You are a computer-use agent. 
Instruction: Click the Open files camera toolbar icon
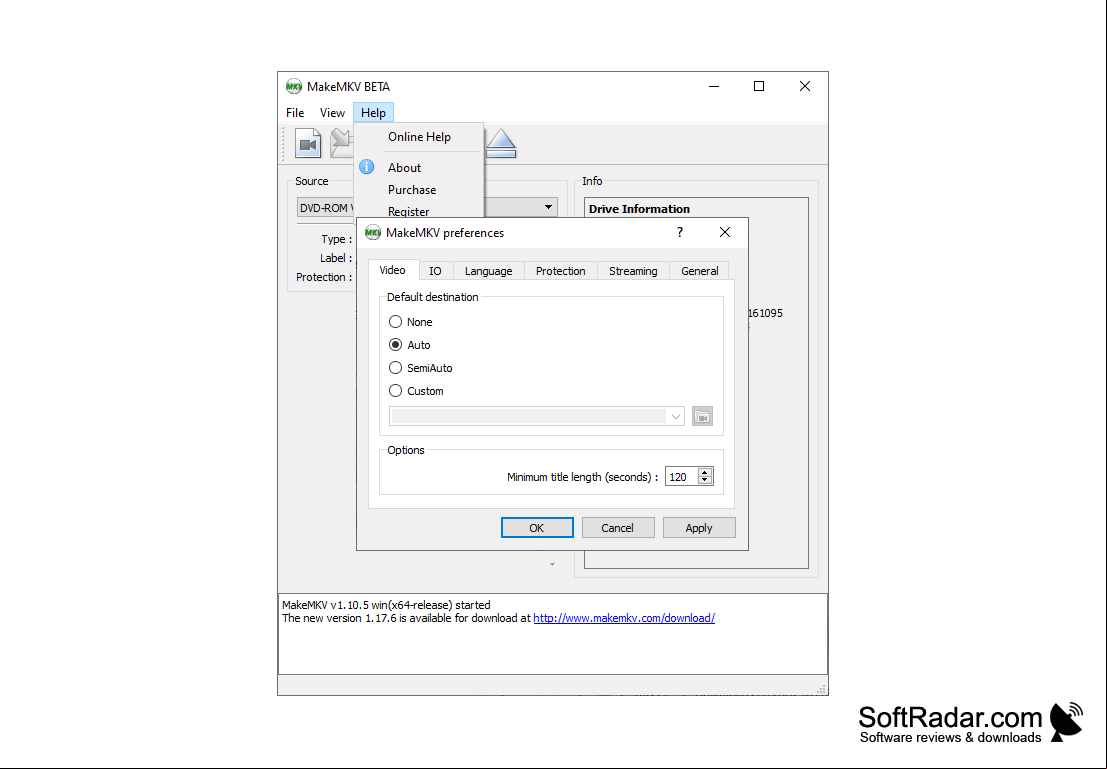click(308, 143)
